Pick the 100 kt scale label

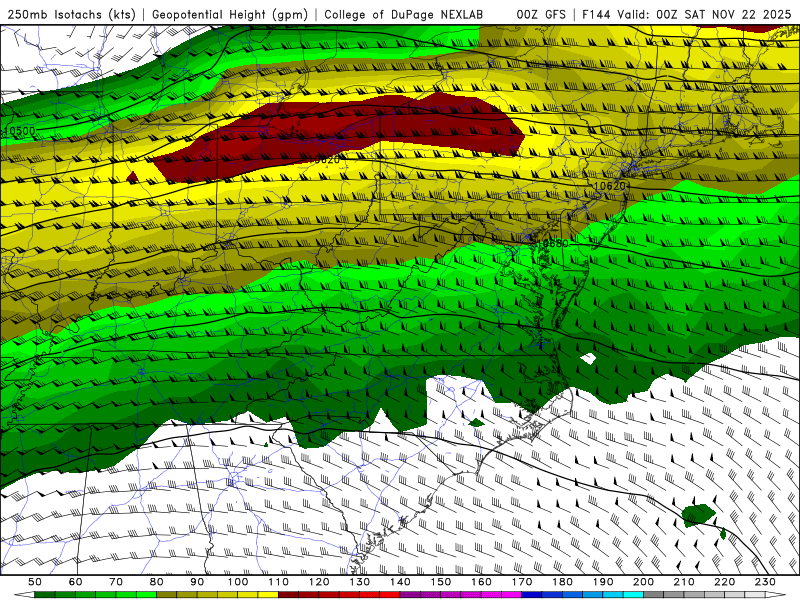(238, 582)
